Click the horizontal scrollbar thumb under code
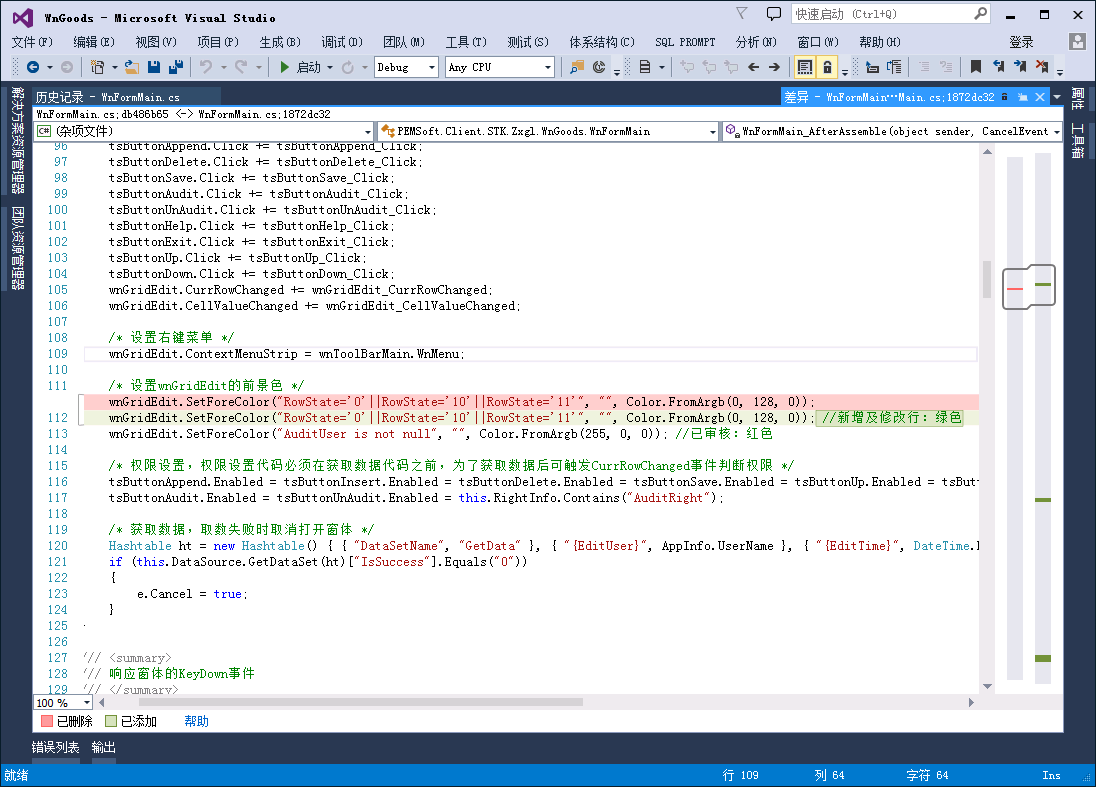This screenshot has height=787, width=1096. [x=361, y=702]
